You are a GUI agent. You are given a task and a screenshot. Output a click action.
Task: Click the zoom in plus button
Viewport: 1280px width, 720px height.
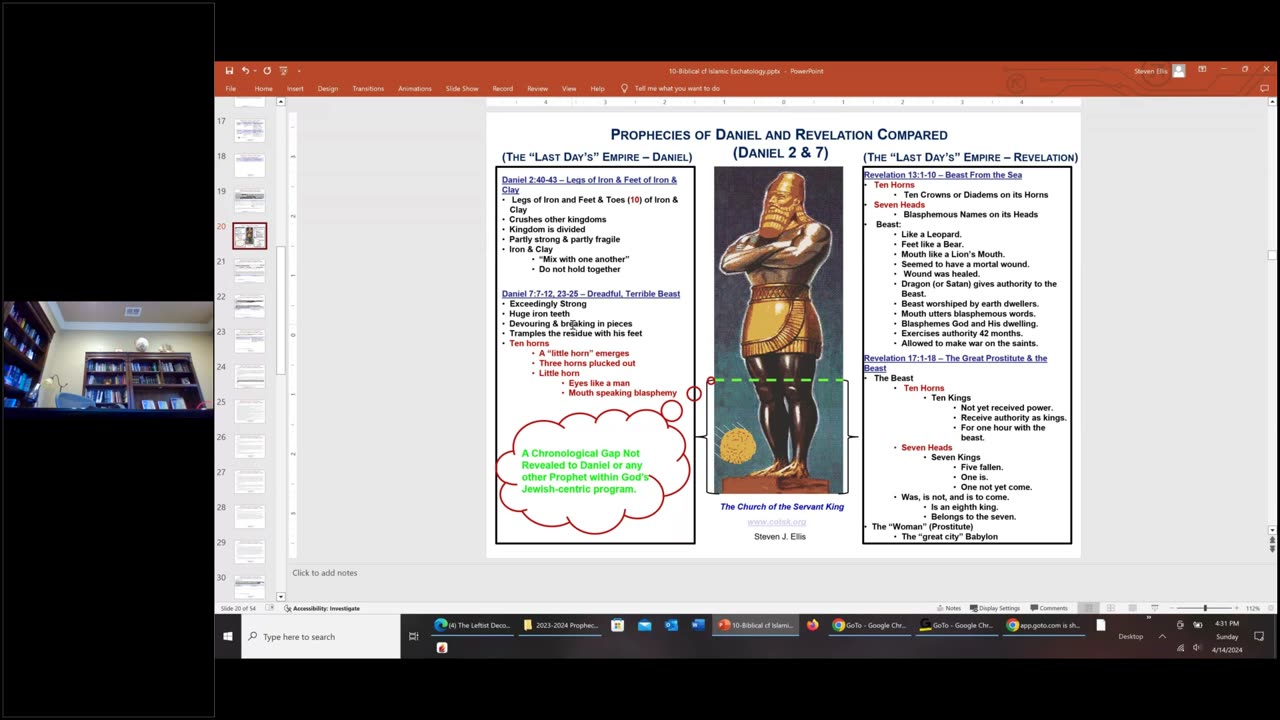coord(1237,608)
